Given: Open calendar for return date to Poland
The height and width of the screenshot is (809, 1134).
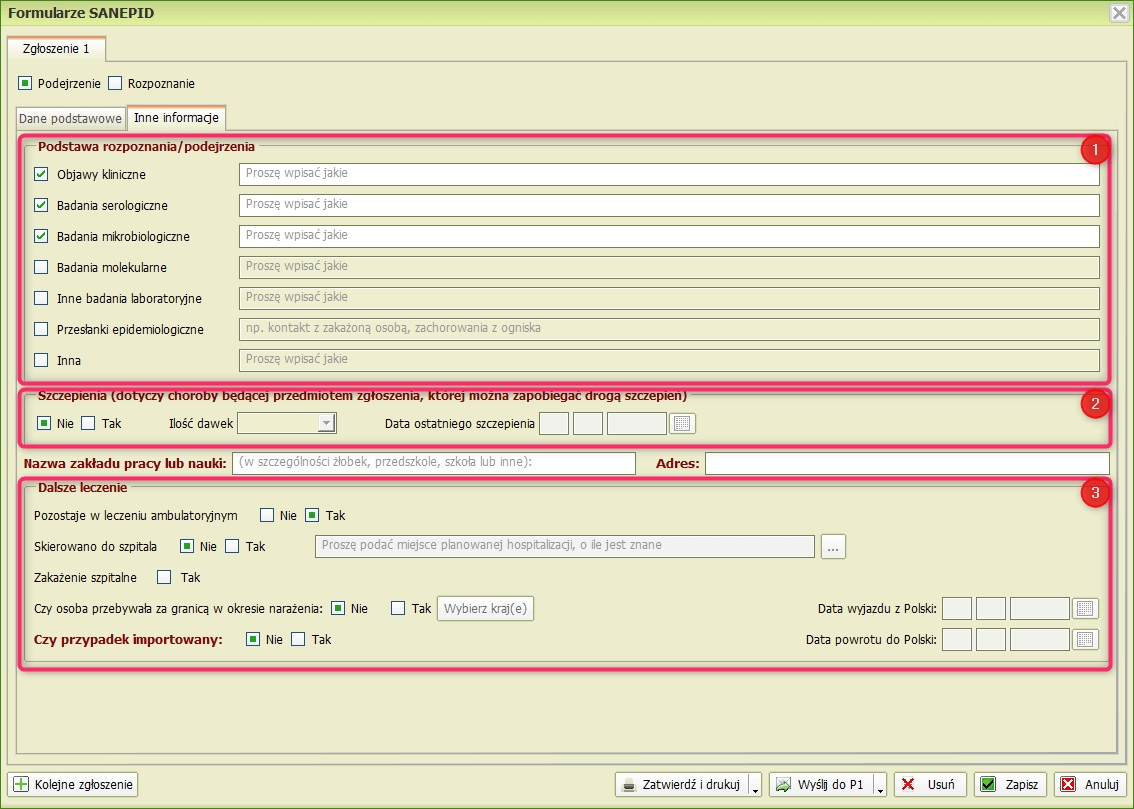Looking at the screenshot, I should (1085, 639).
